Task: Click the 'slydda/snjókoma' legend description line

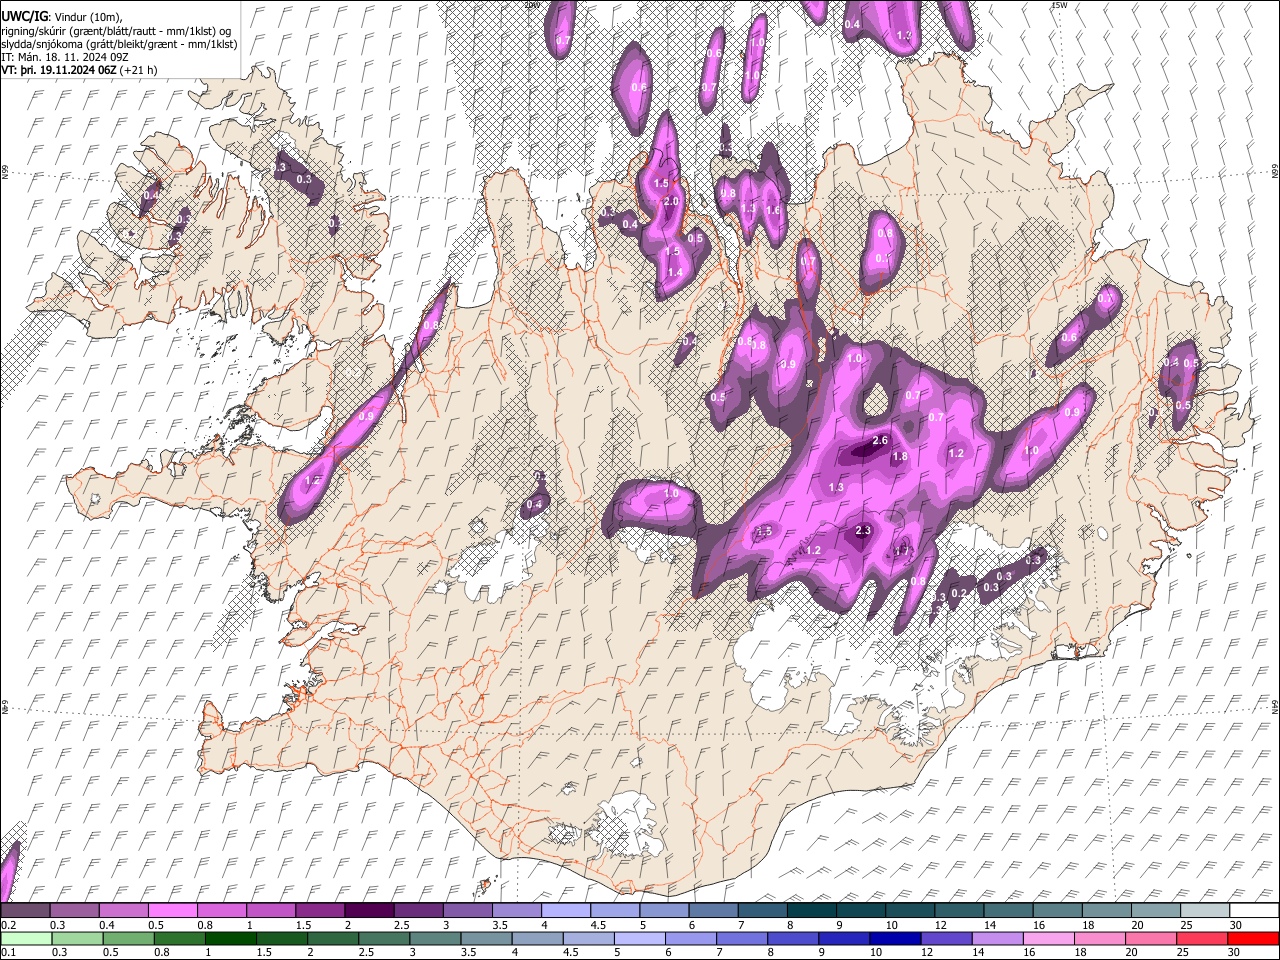Action: [x=119, y=44]
